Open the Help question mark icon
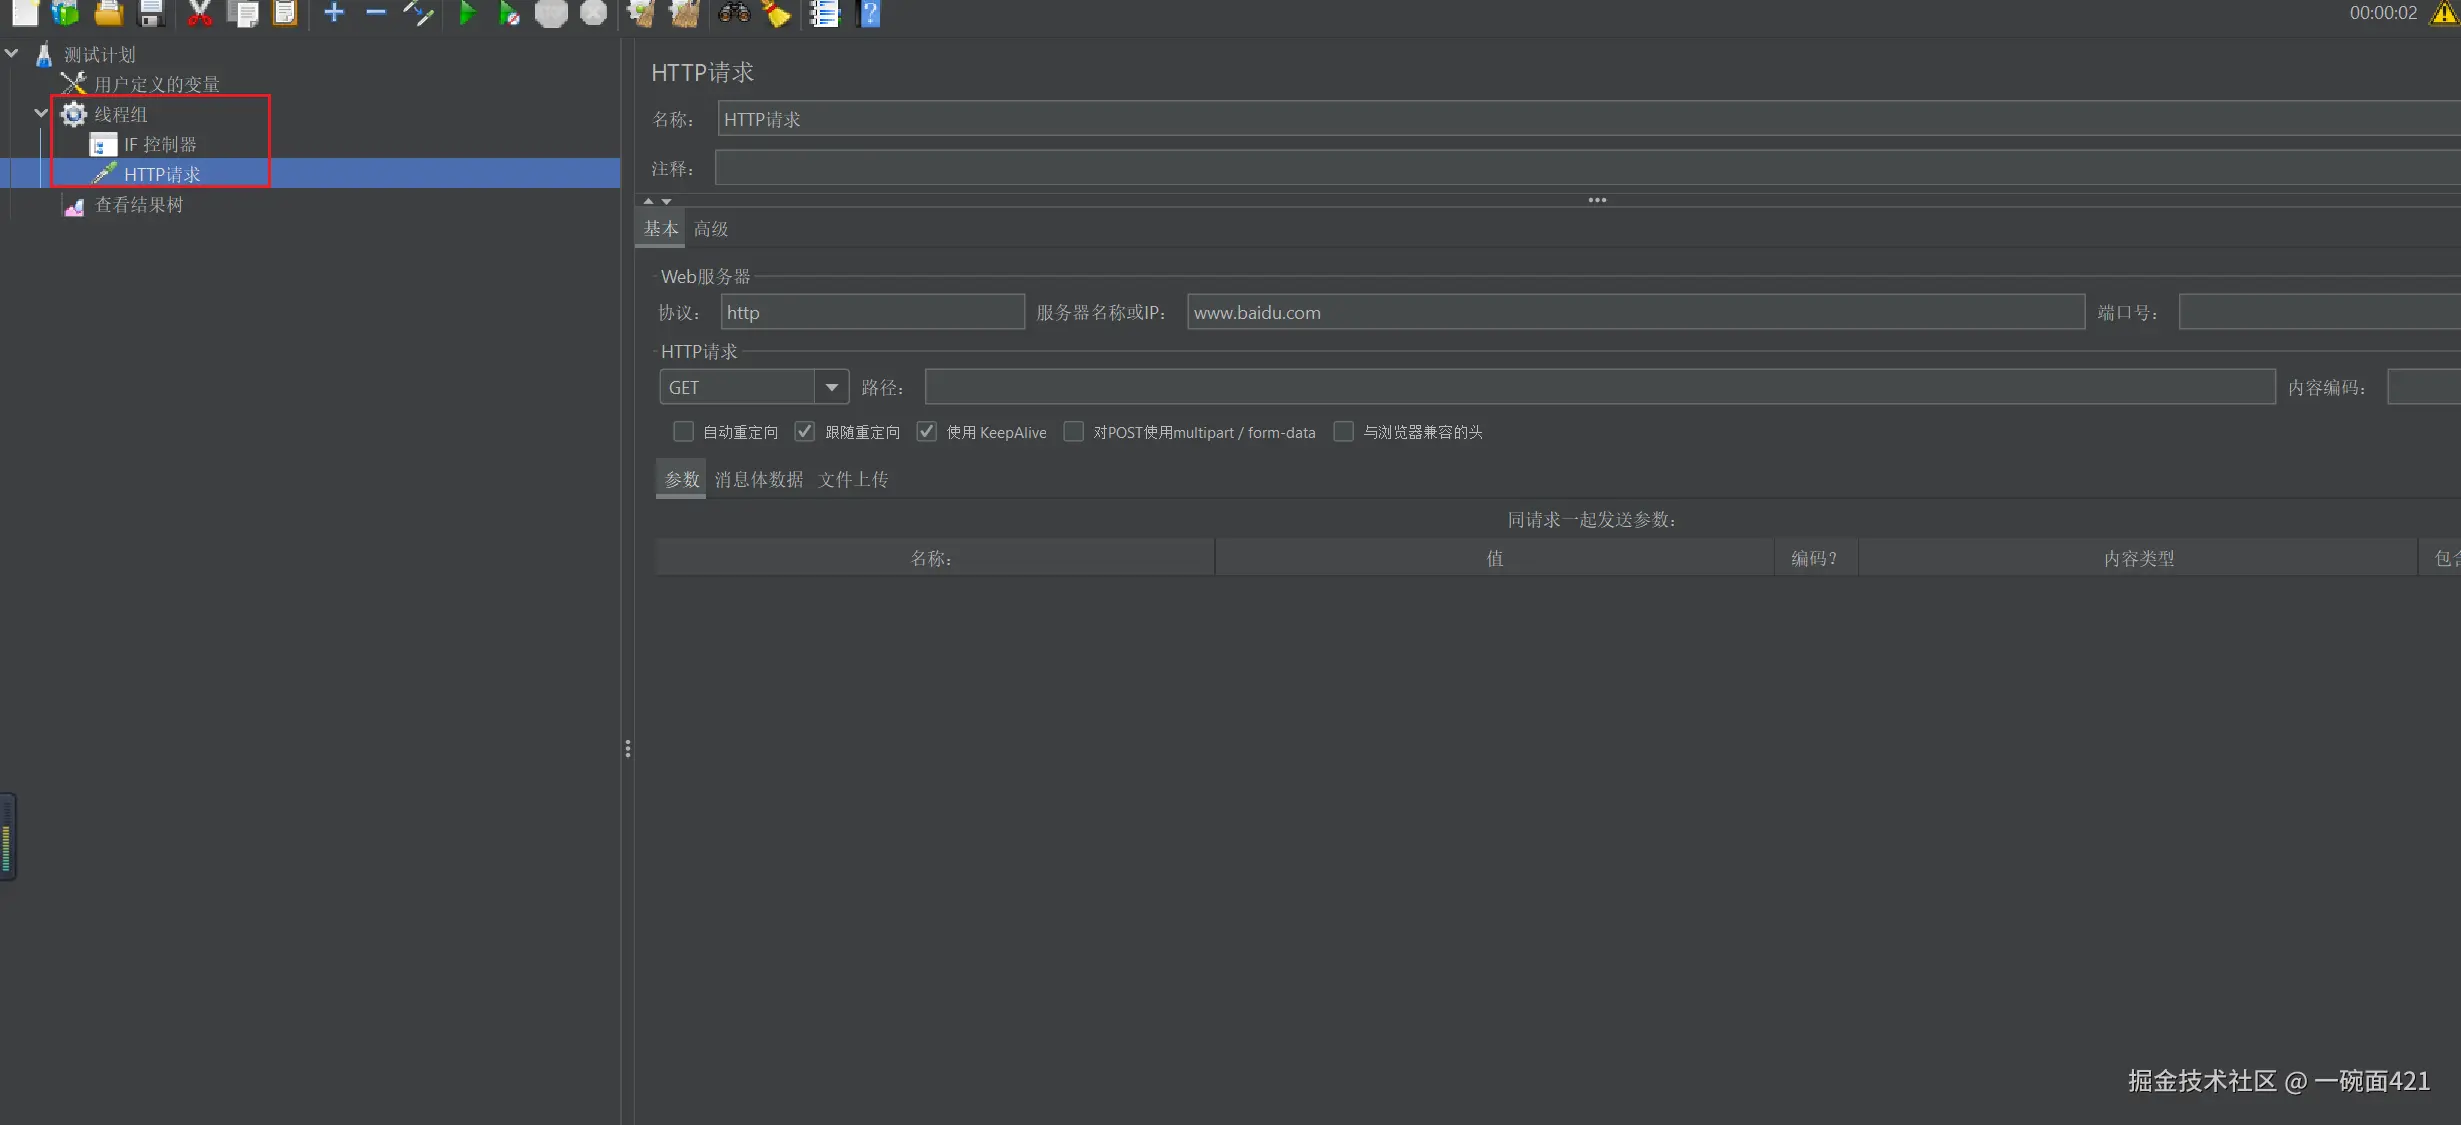 pos(870,13)
